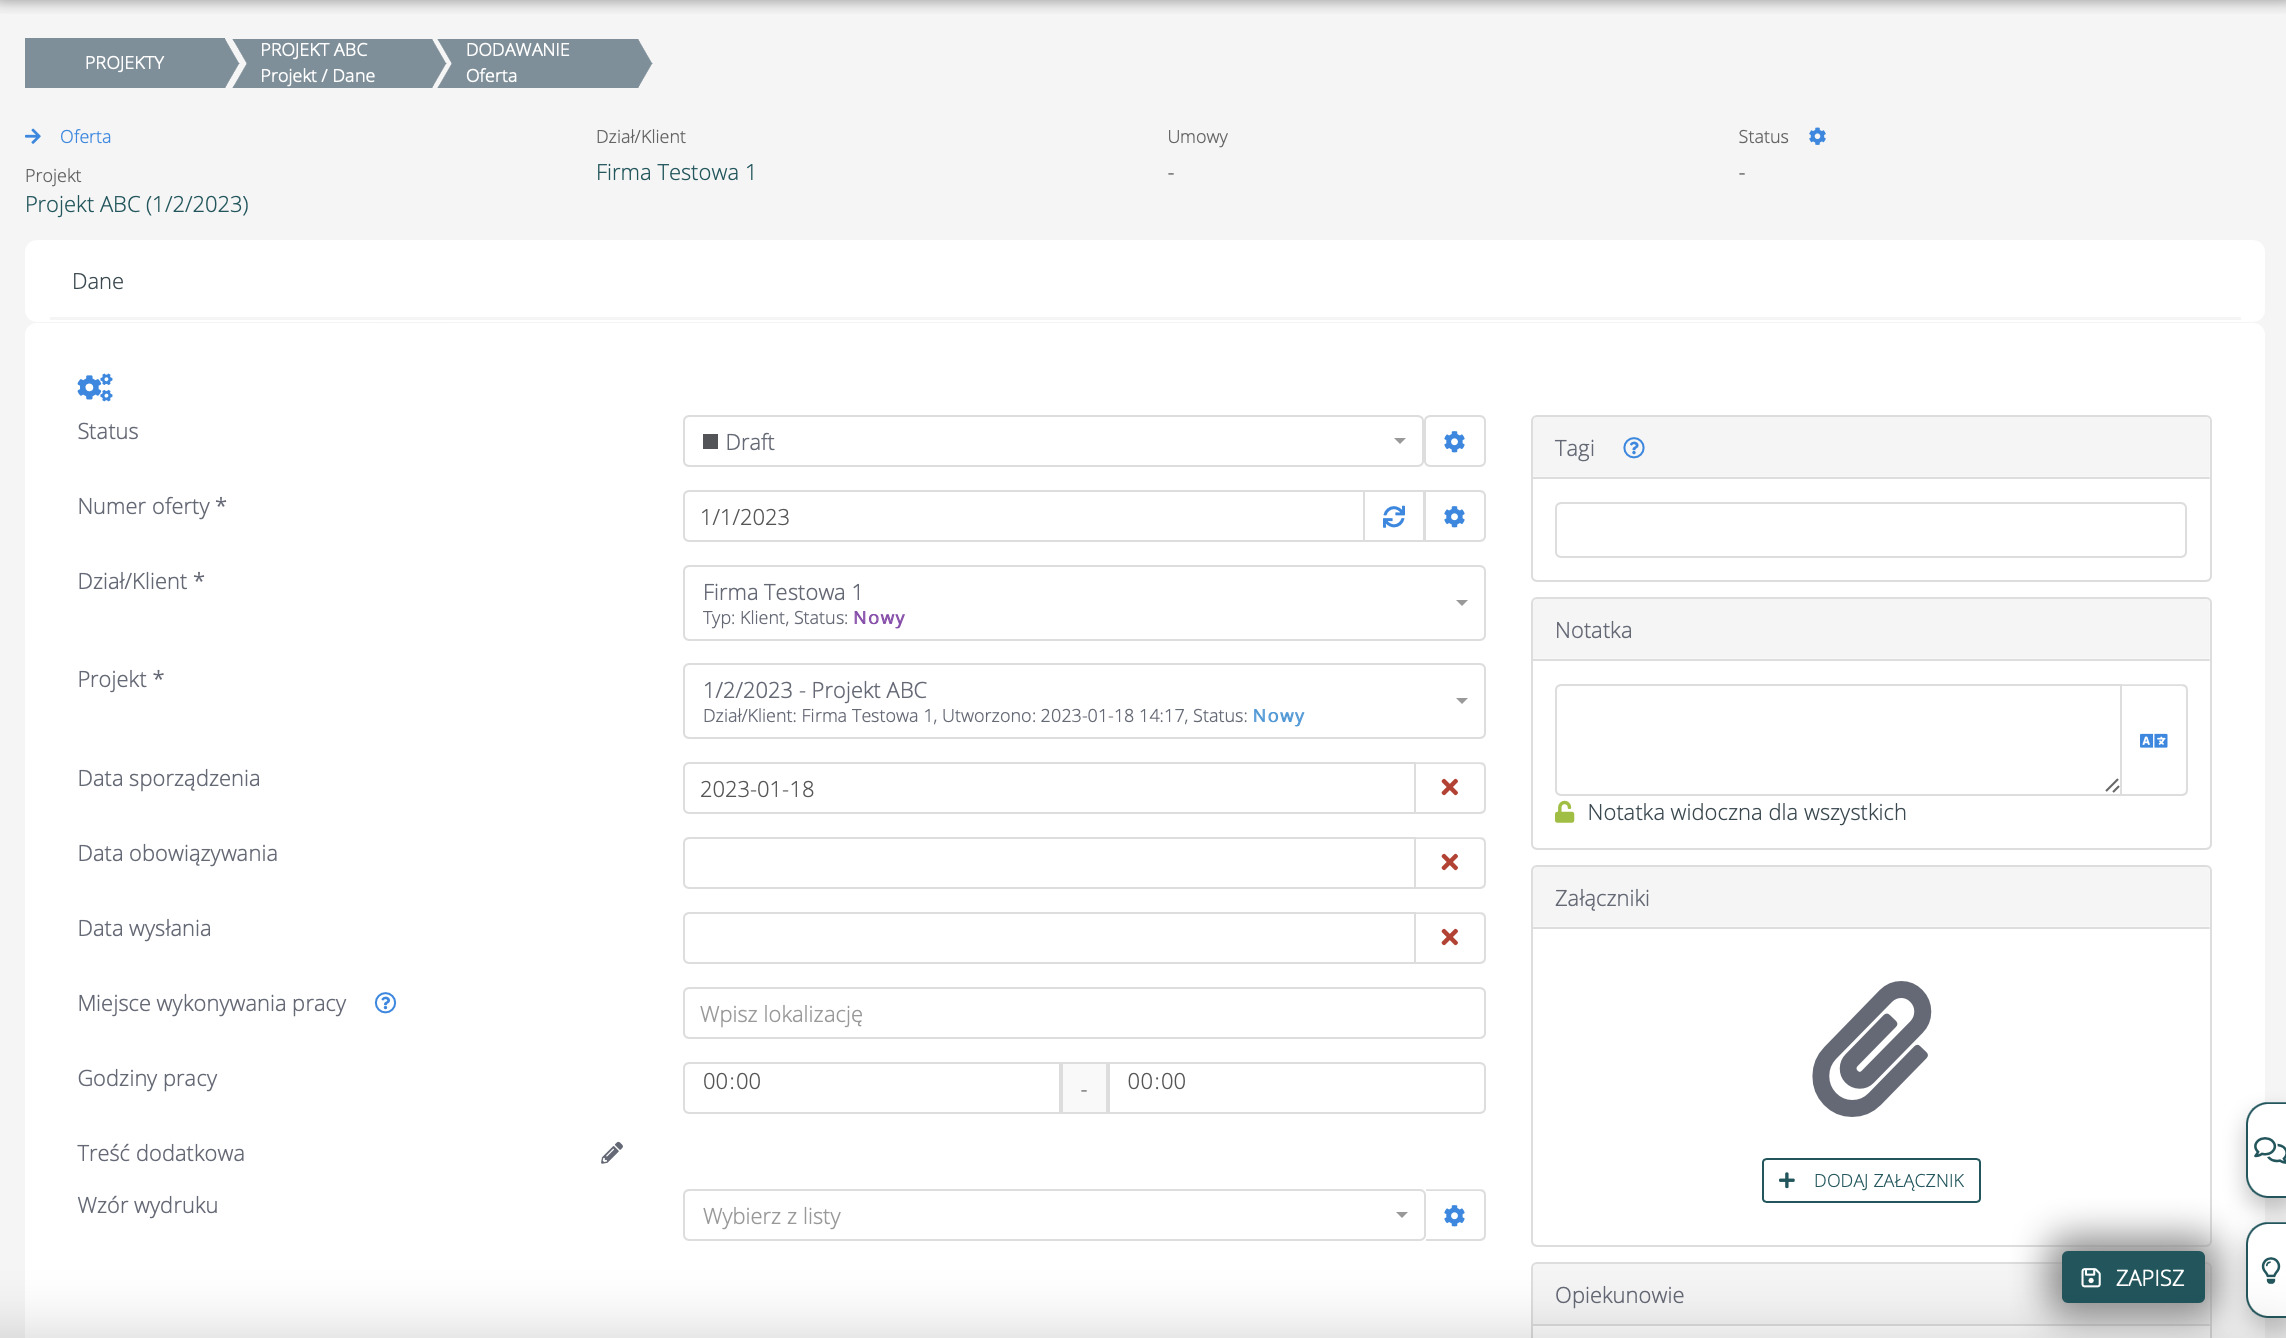
Task: Open Wzór wydruku Wybierz z listy dropdown
Action: (x=1052, y=1215)
